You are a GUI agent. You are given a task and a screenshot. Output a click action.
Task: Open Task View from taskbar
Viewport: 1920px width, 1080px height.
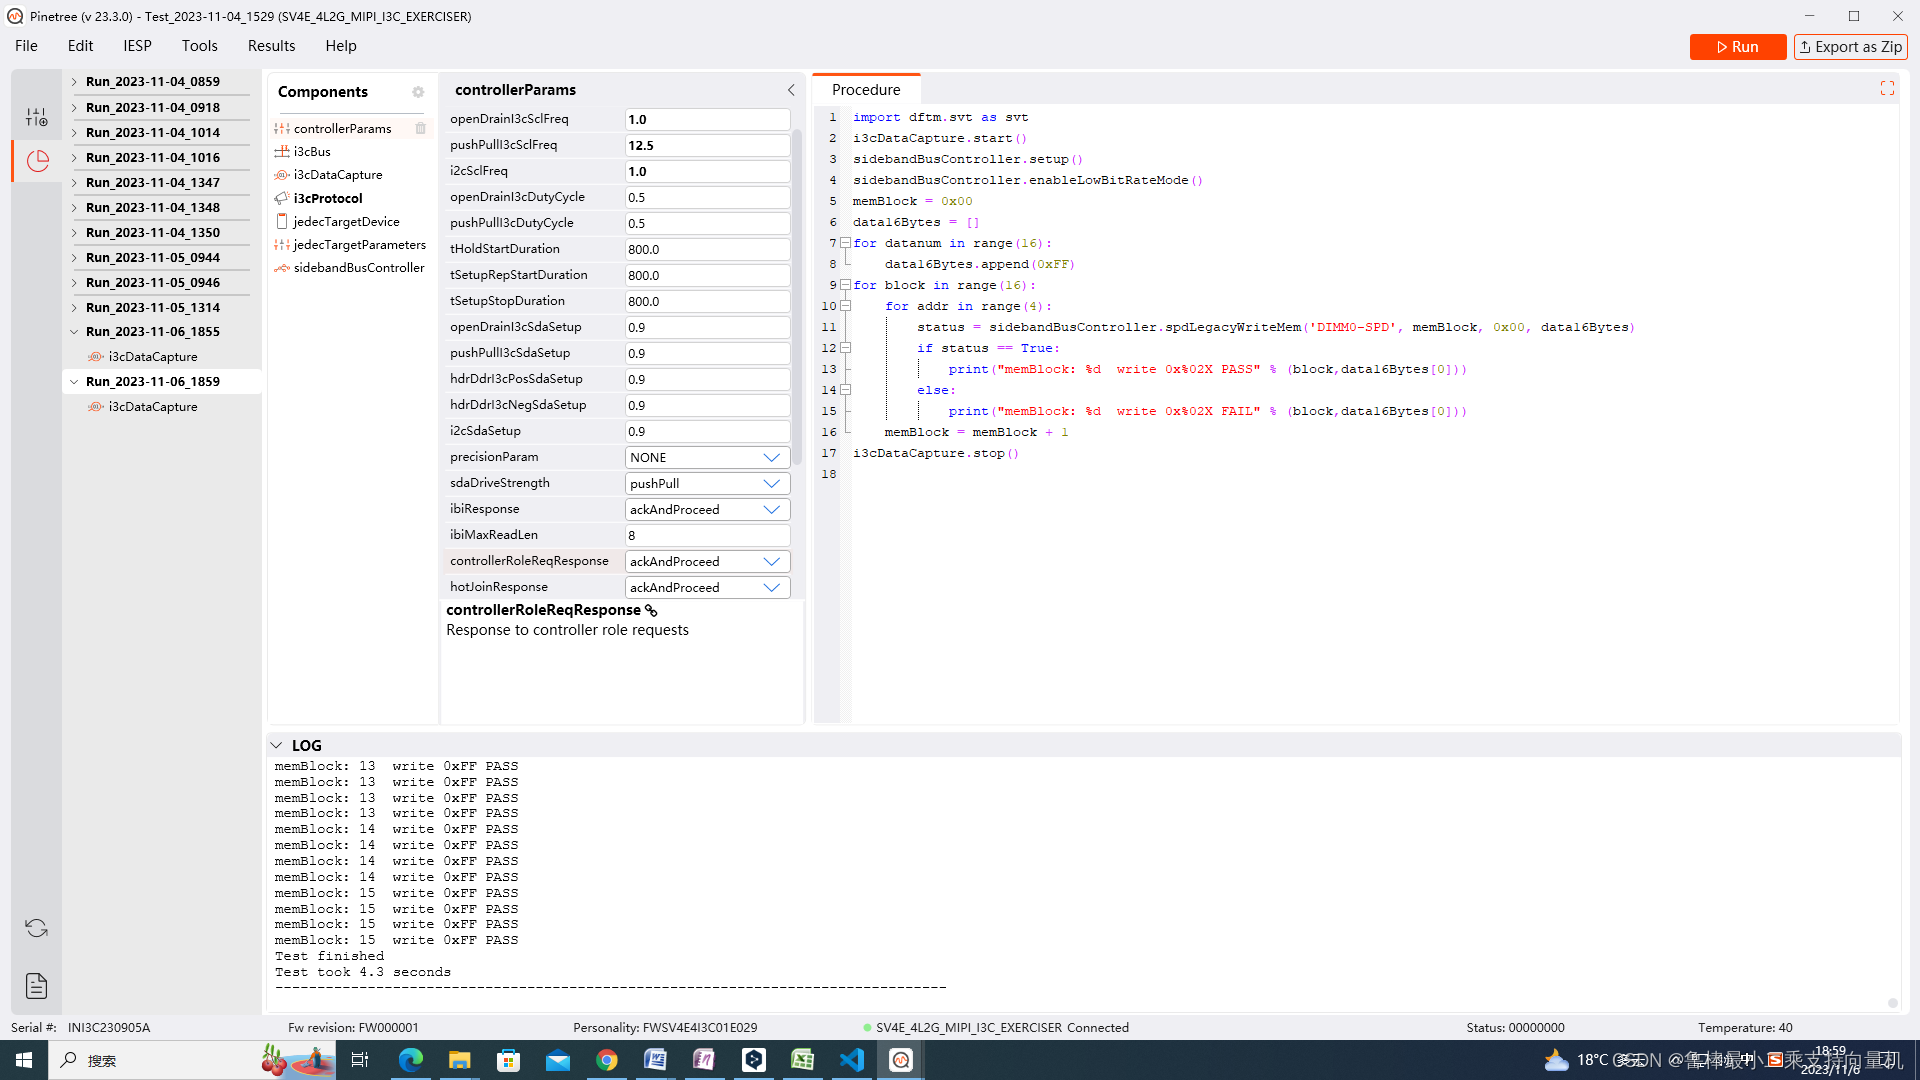pyautogui.click(x=360, y=1060)
